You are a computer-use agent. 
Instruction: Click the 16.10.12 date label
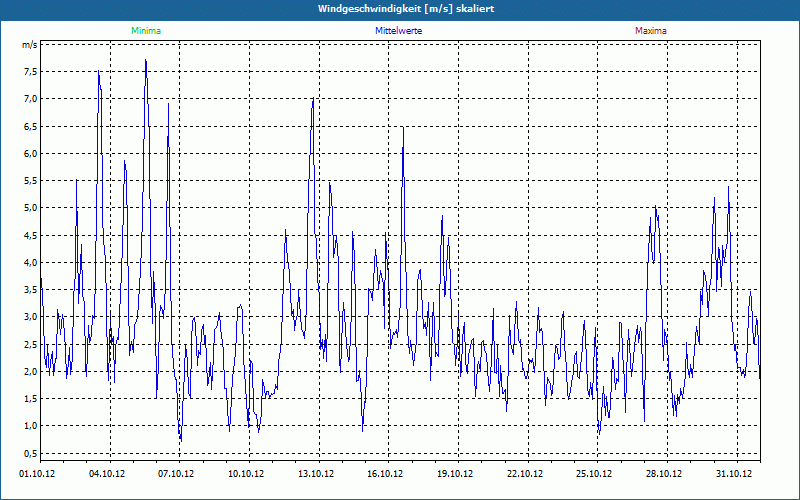point(385,474)
